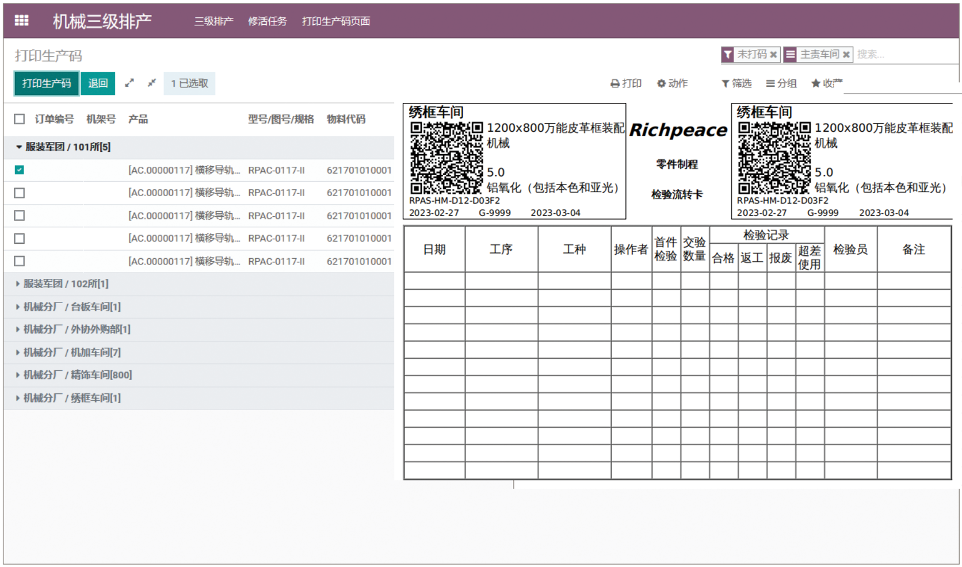Open the 三级排产 menu

(213, 21)
